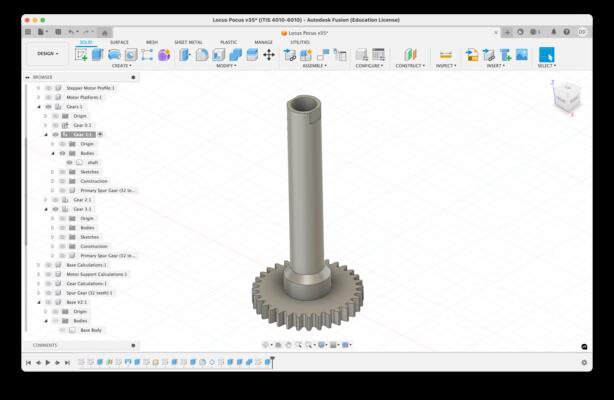The width and height of the screenshot is (614, 400).
Task: Click the ViewCube in the viewport corner
Action: tap(567, 97)
